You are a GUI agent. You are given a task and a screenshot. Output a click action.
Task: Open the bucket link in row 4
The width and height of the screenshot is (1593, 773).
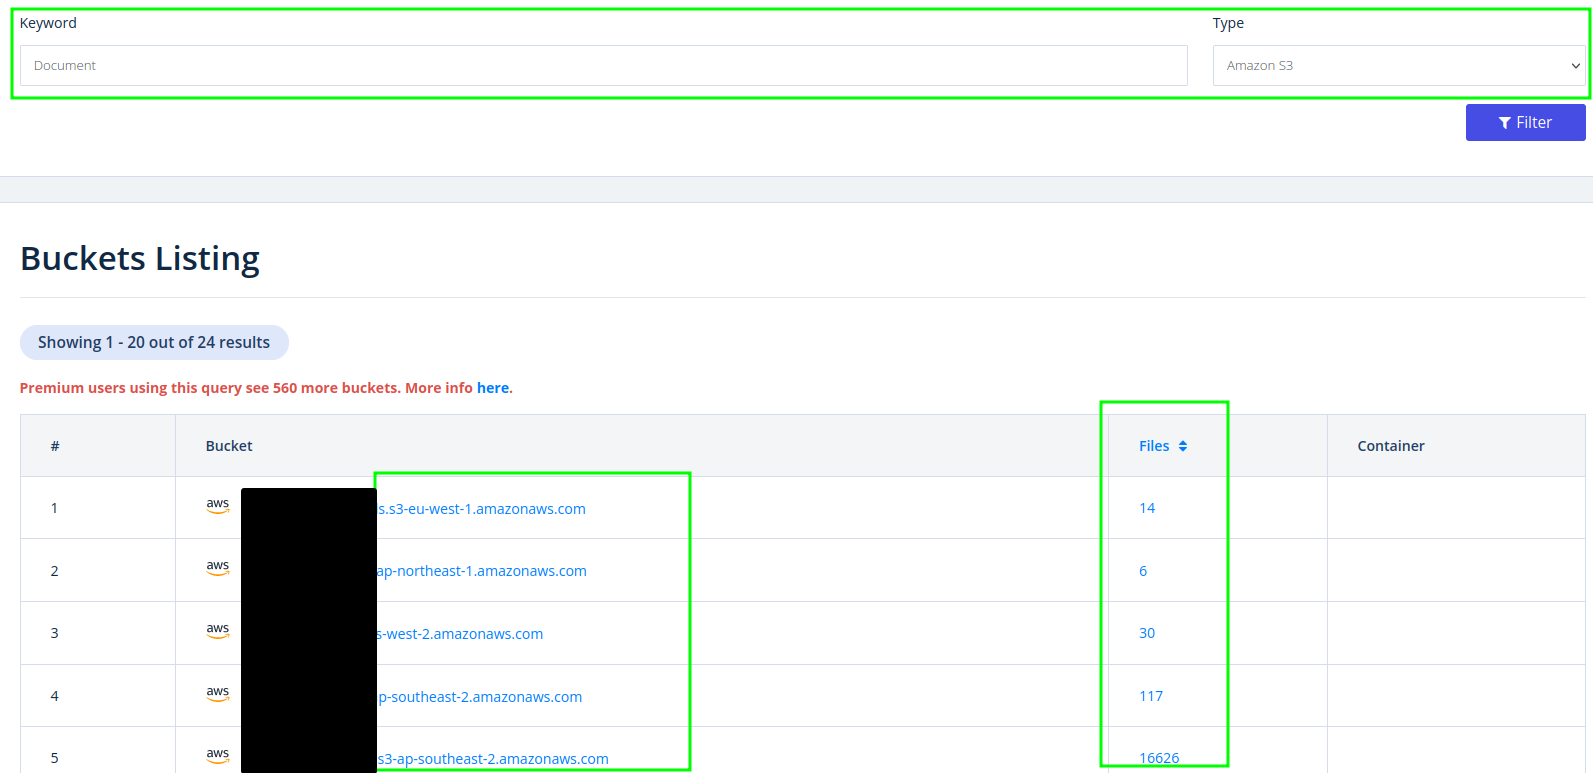tap(480, 697)
